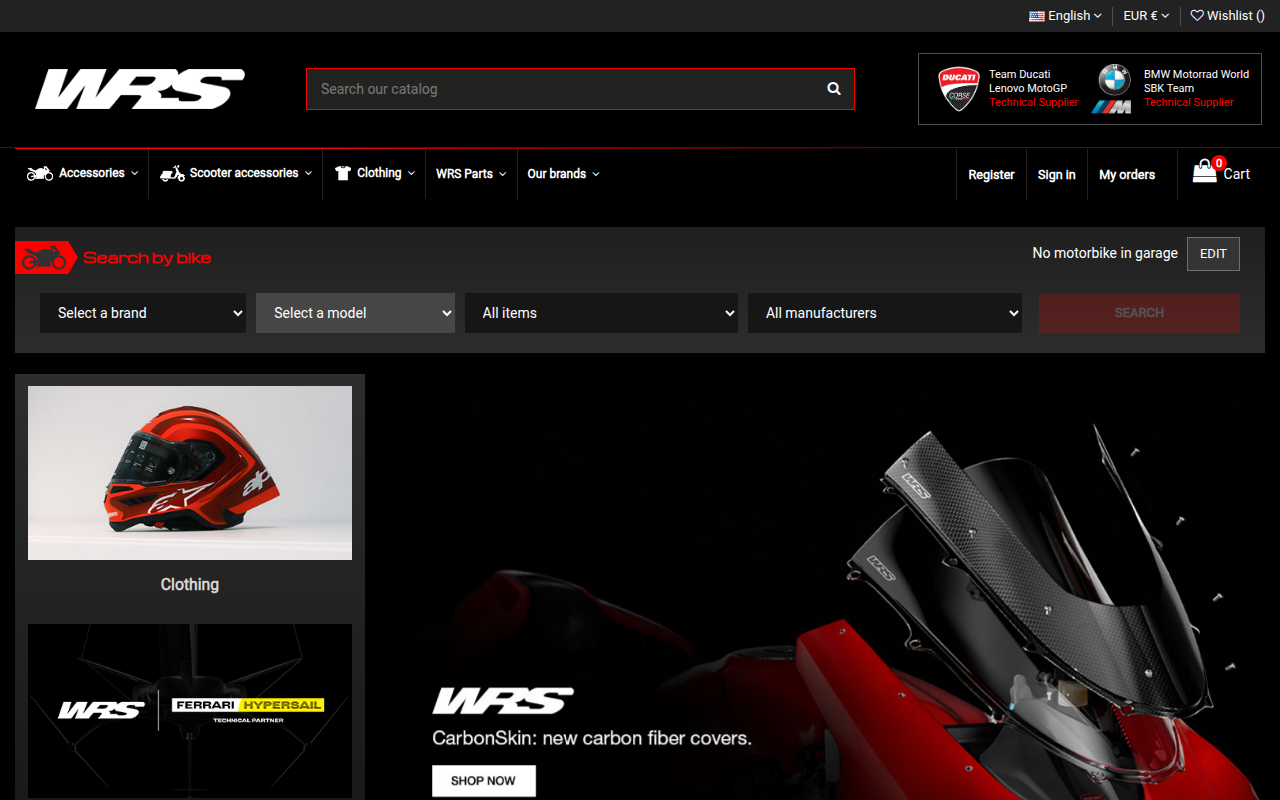Click the Team Ducati Lenovo MotoGP text

[x=1028, y=81]
